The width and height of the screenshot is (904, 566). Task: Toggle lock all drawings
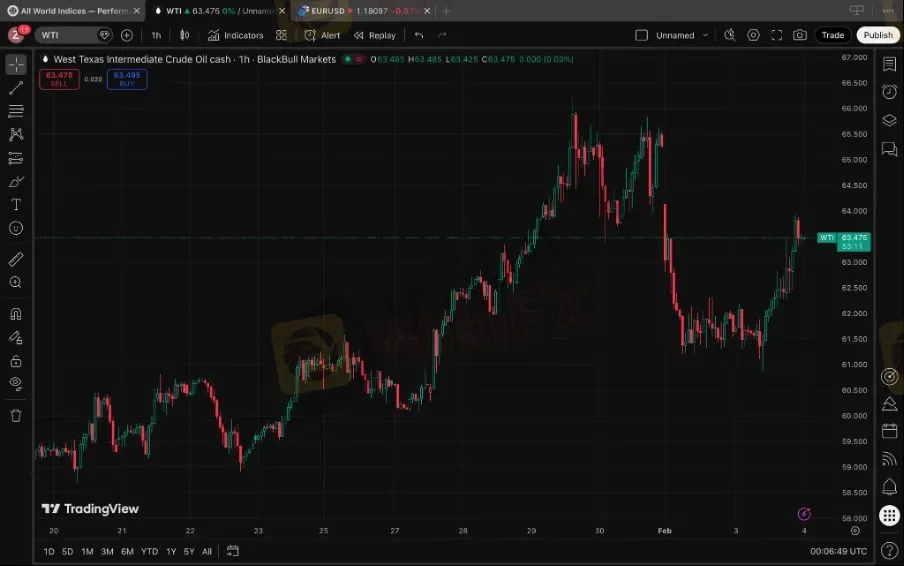[16, 361]
